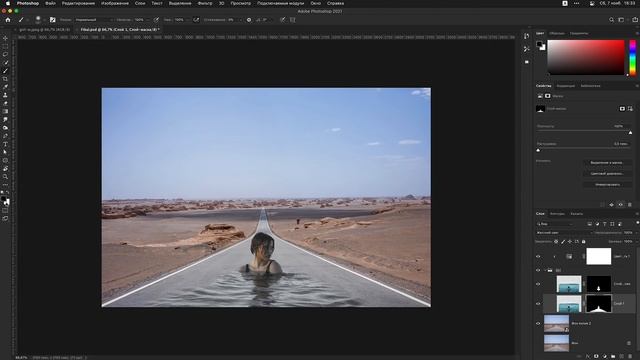
Task: Toggle lock image pixels brush icon
Action: 563,242
